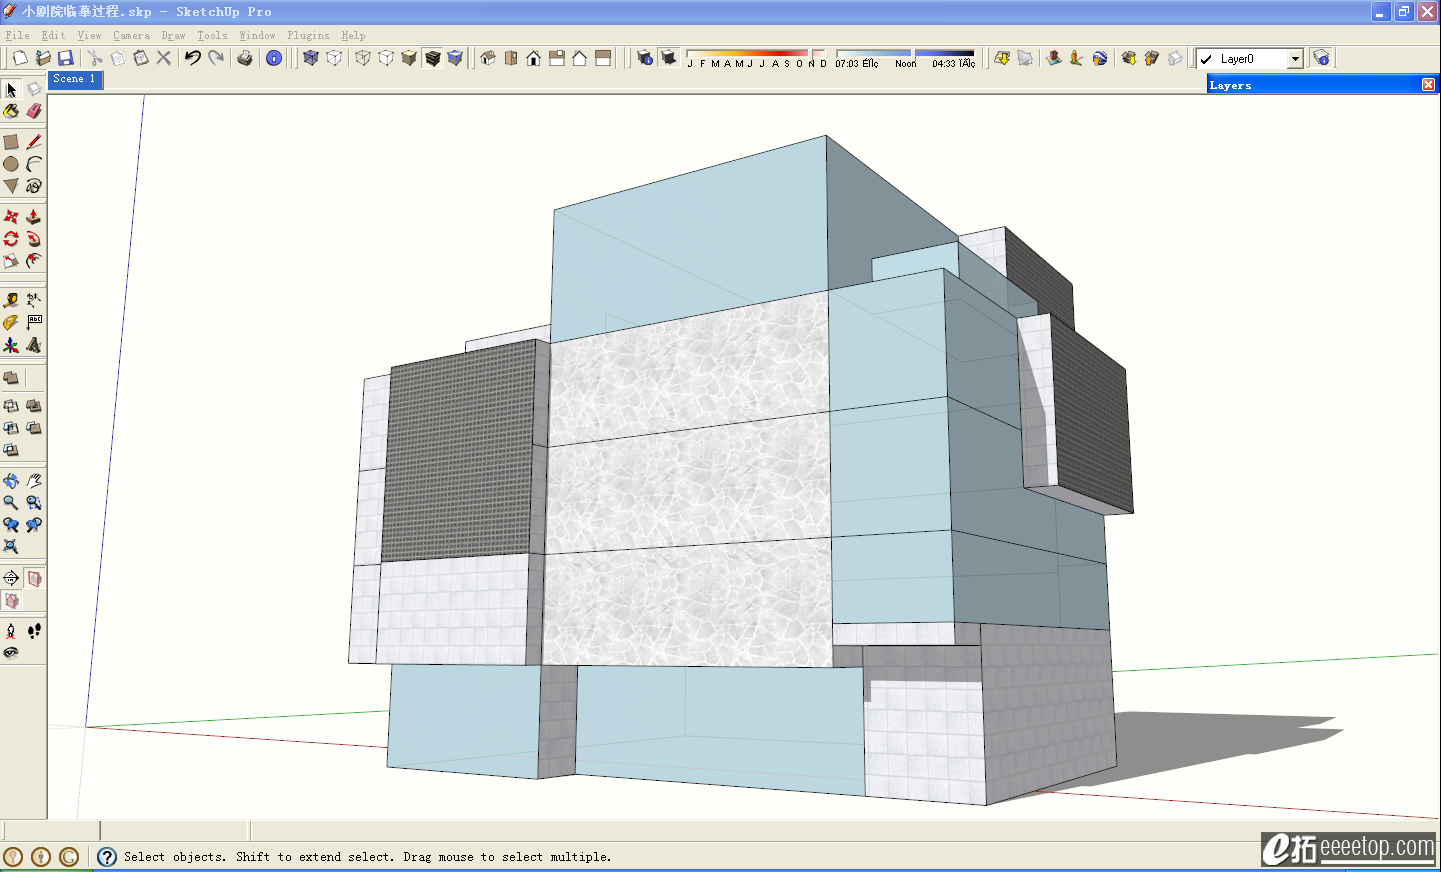Viewport: 1441px width, 872px height.
Task: Activate the Offset tool
Action: coord(34,261)
